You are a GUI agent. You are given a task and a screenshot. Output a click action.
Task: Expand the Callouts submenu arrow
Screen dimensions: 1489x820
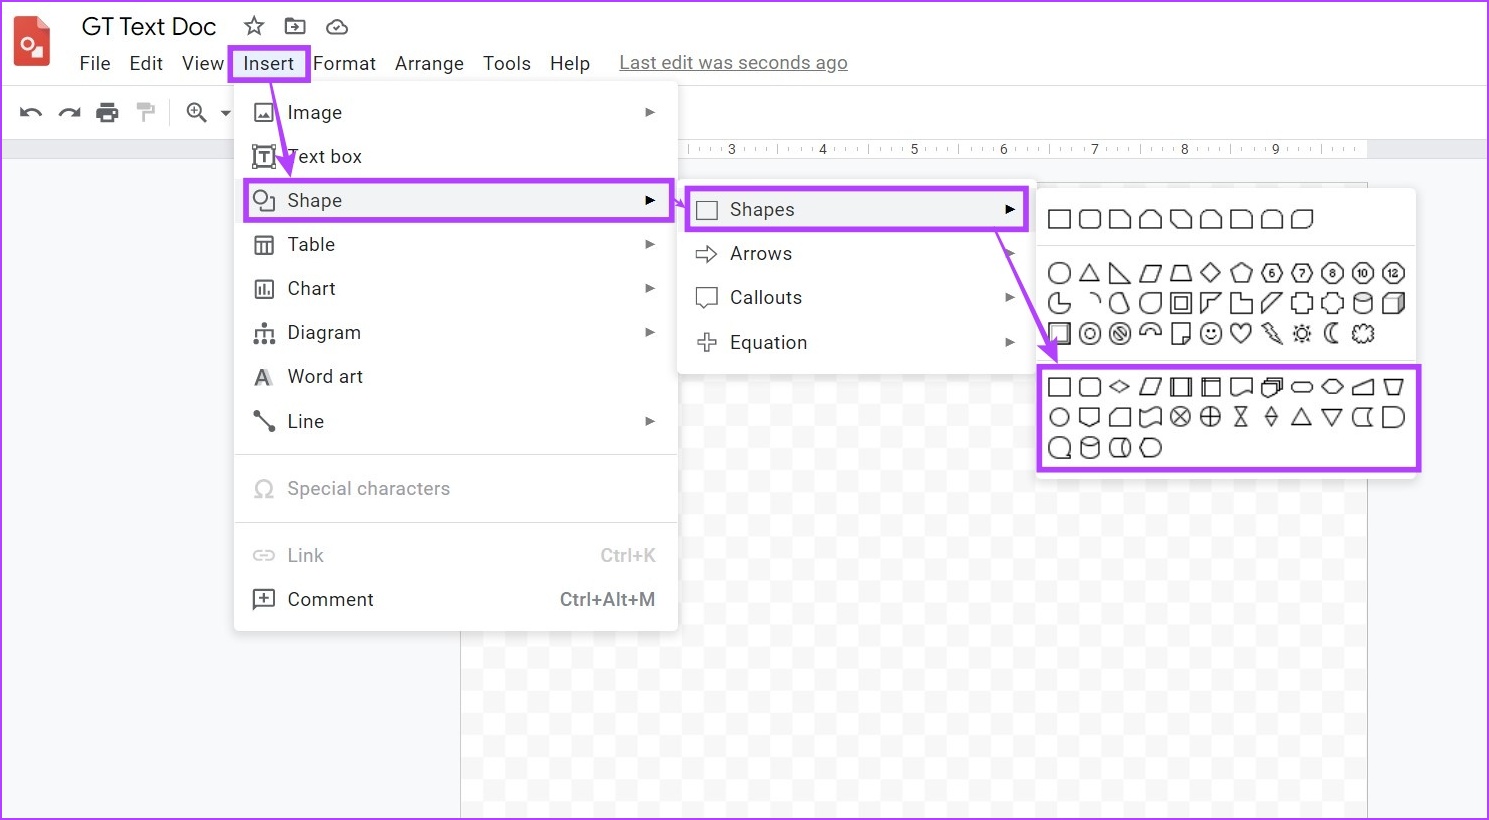point(1010,297)
